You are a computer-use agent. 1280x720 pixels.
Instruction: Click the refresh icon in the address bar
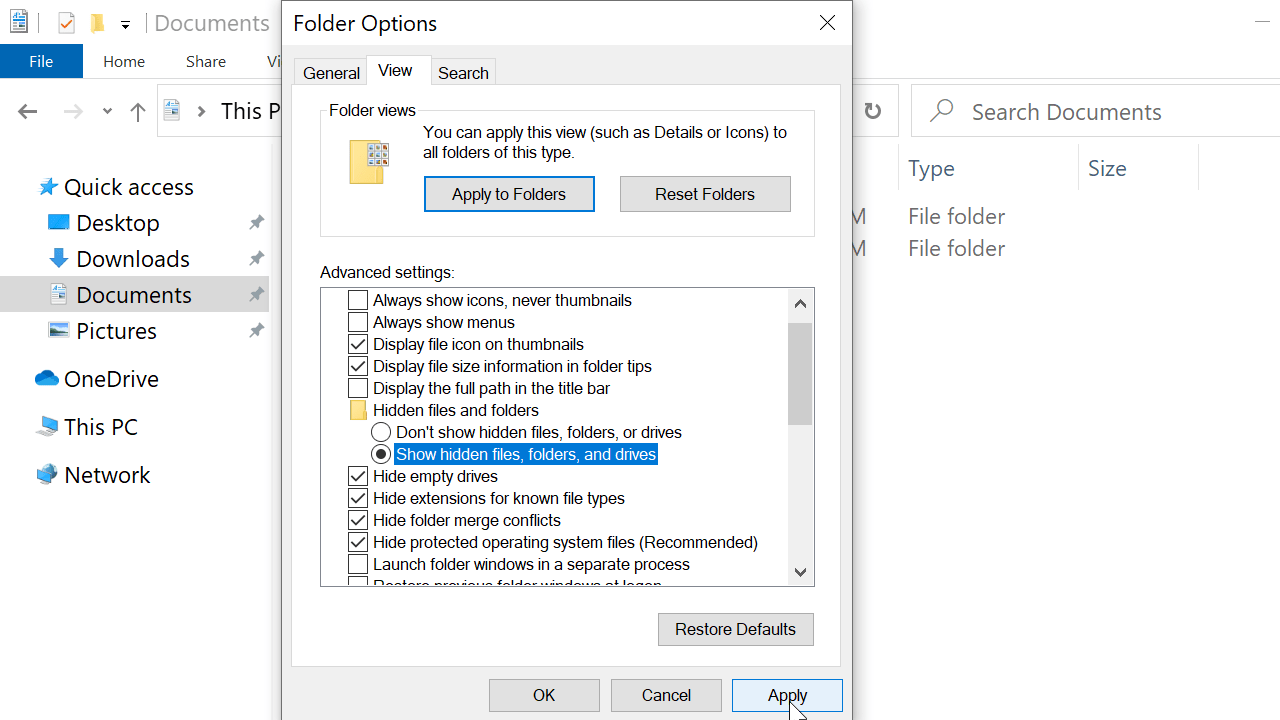pyautogui.click(x=872, y=111)
